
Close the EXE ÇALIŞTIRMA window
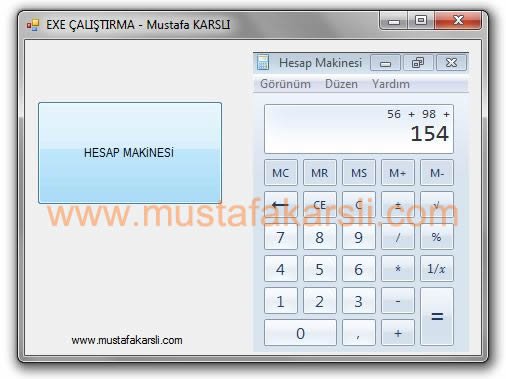[458, 21]
